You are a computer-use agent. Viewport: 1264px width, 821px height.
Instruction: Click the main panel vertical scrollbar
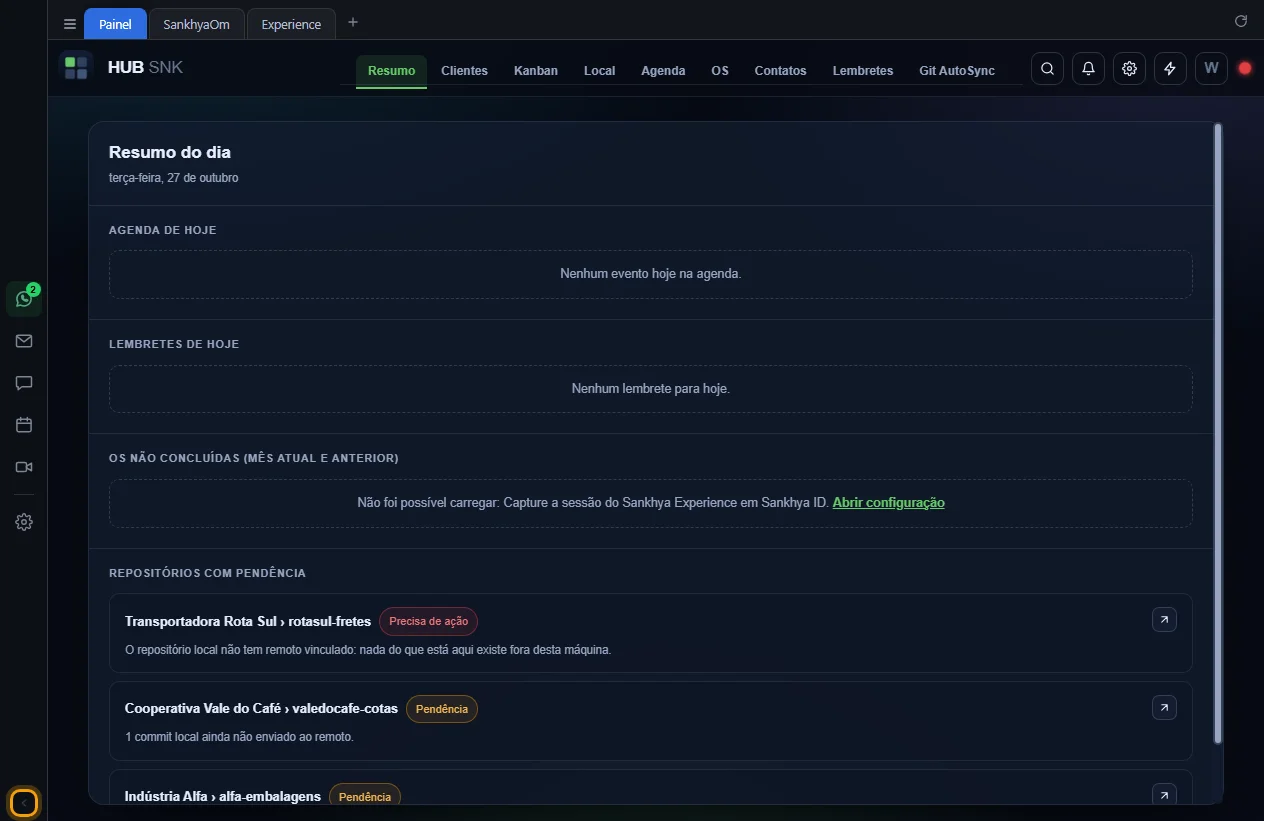1217,433
